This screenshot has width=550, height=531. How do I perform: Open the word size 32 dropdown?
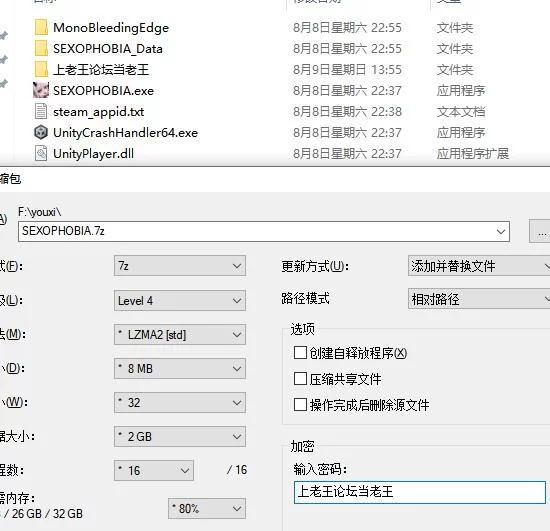180,403
